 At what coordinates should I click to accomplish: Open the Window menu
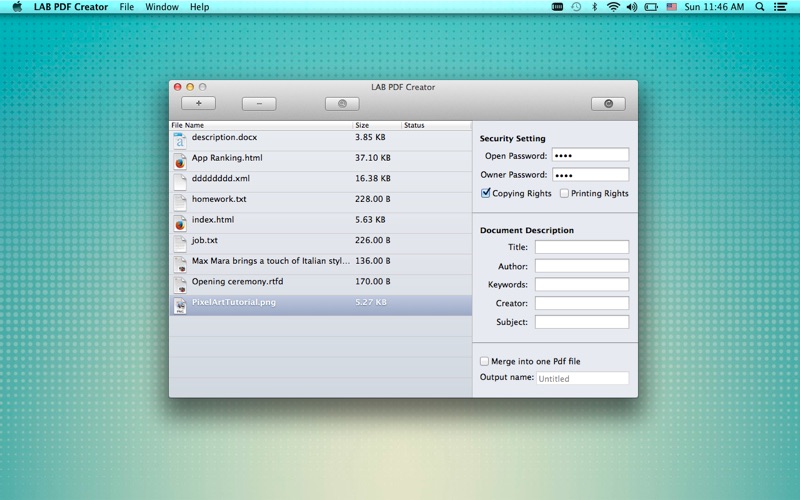click(x=162, y=7)
